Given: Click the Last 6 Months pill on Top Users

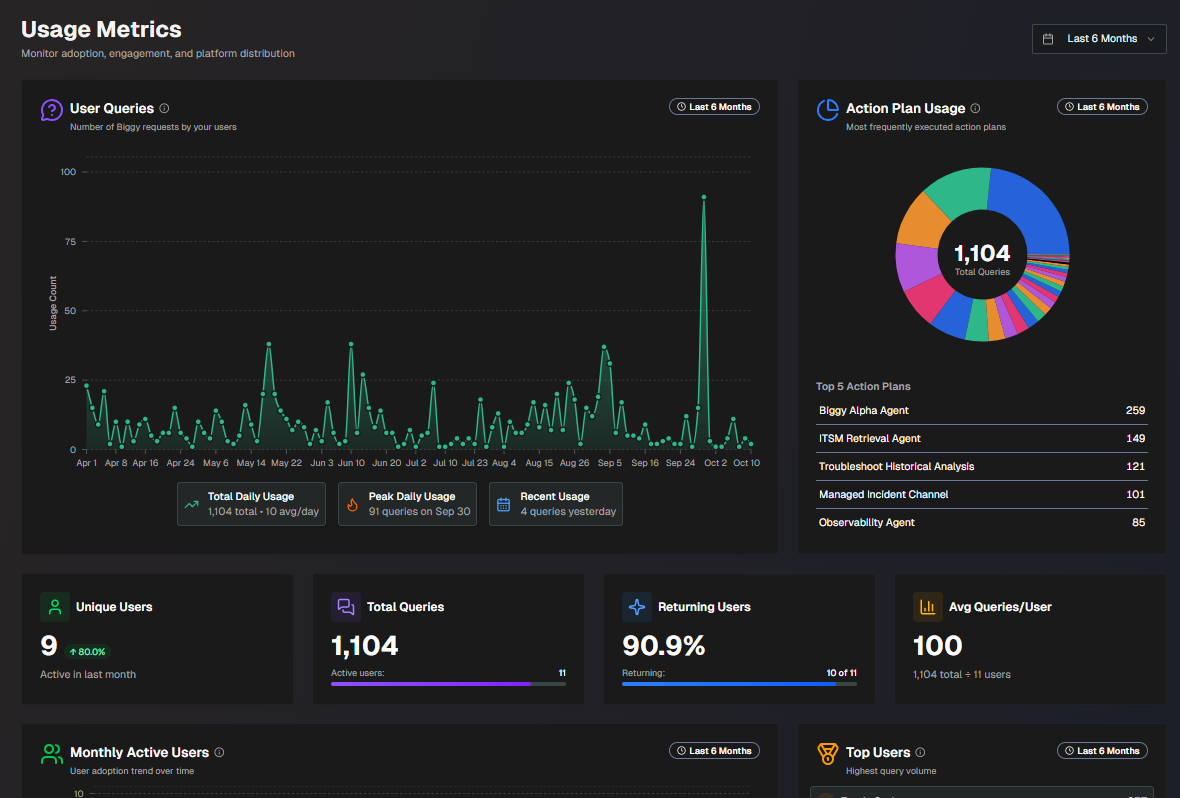Looking at the screenshot, I should click(x=1102, y=750).
